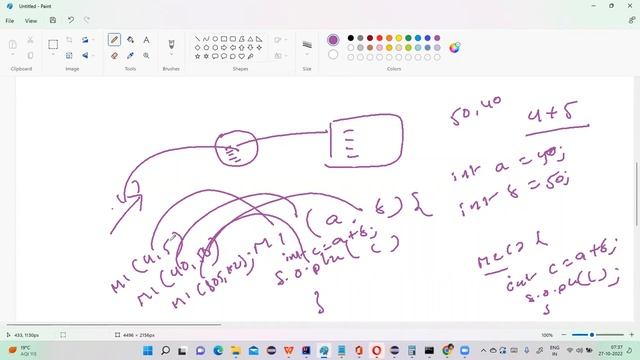Pick the Five-point star shape
The width and height of the screenshot is (640, 360).
click(198, 56)
